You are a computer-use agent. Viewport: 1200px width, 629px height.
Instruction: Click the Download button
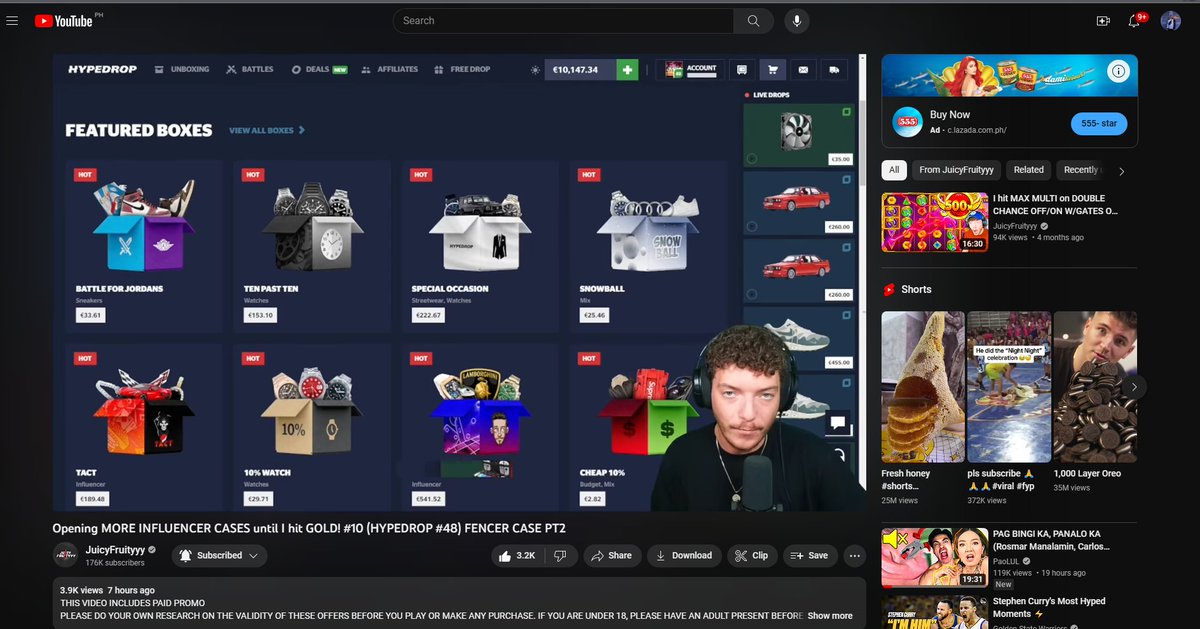683,555
